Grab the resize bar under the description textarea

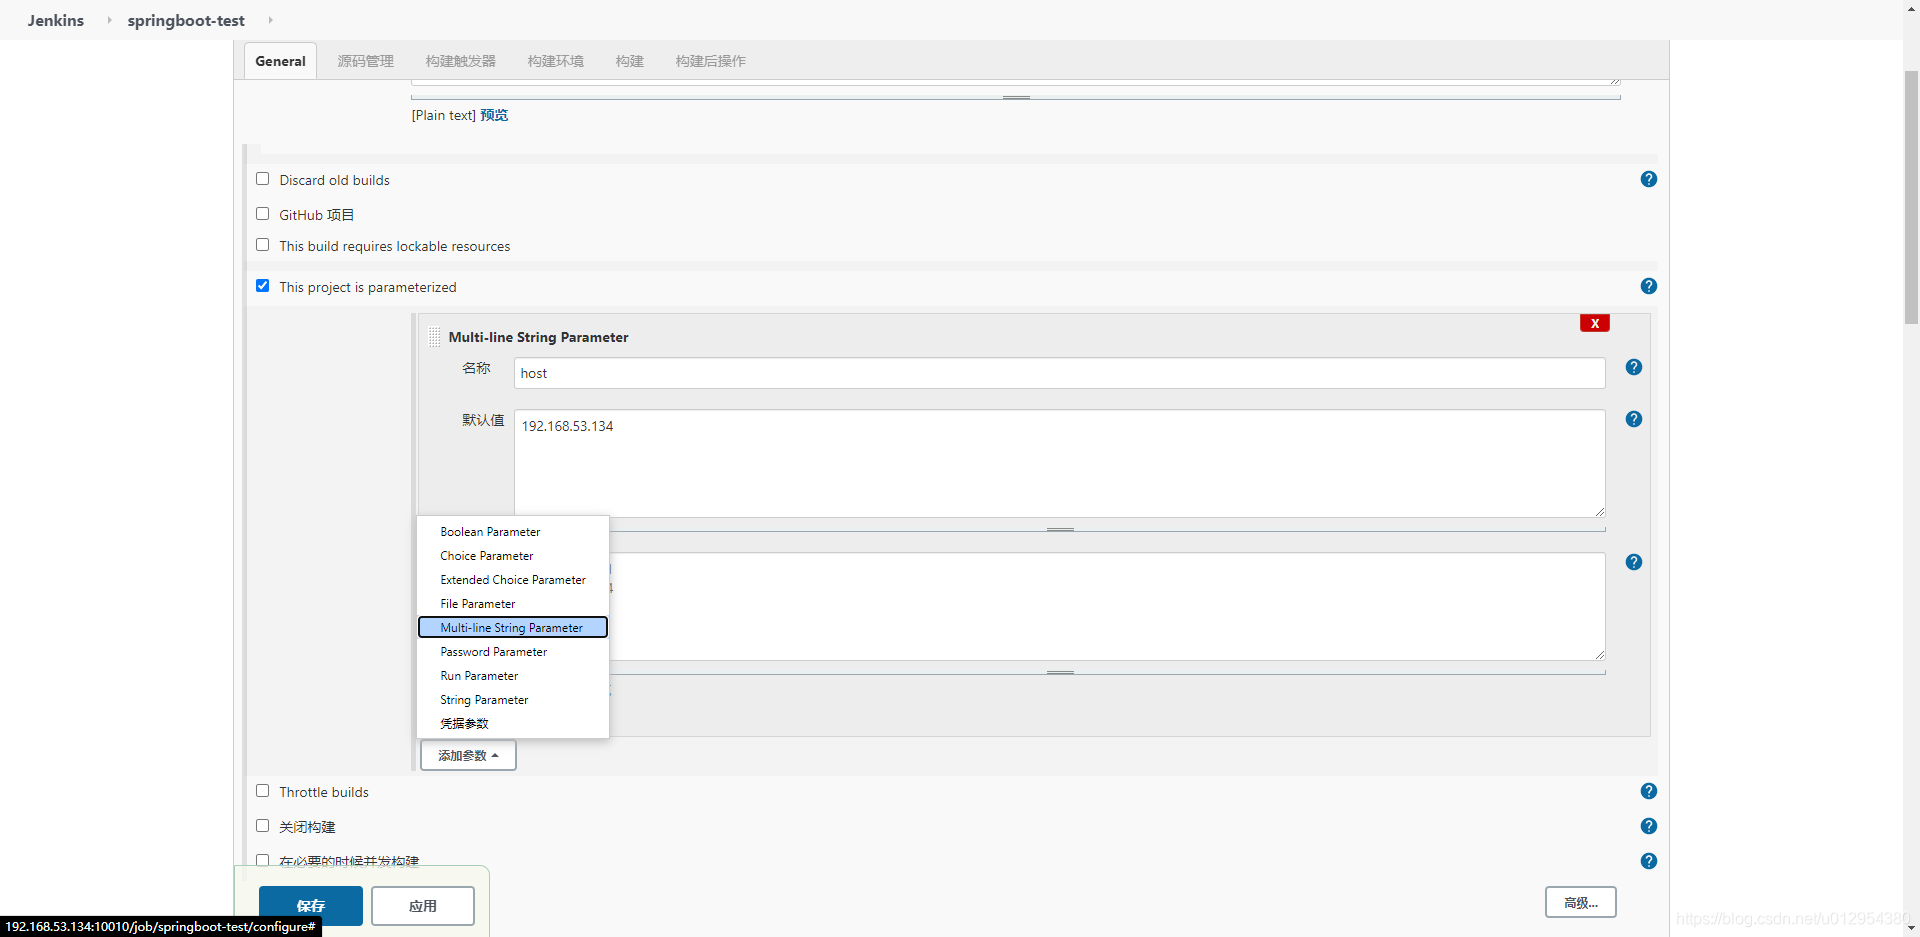coord(1060,672)
